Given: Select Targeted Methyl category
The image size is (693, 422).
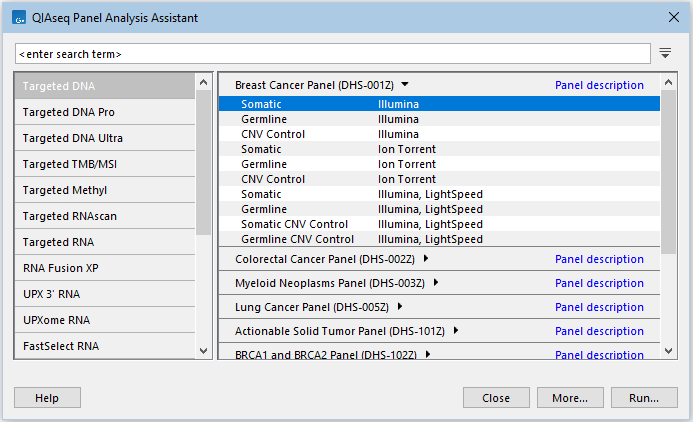Looking at the screenshot, I should 105,190.
